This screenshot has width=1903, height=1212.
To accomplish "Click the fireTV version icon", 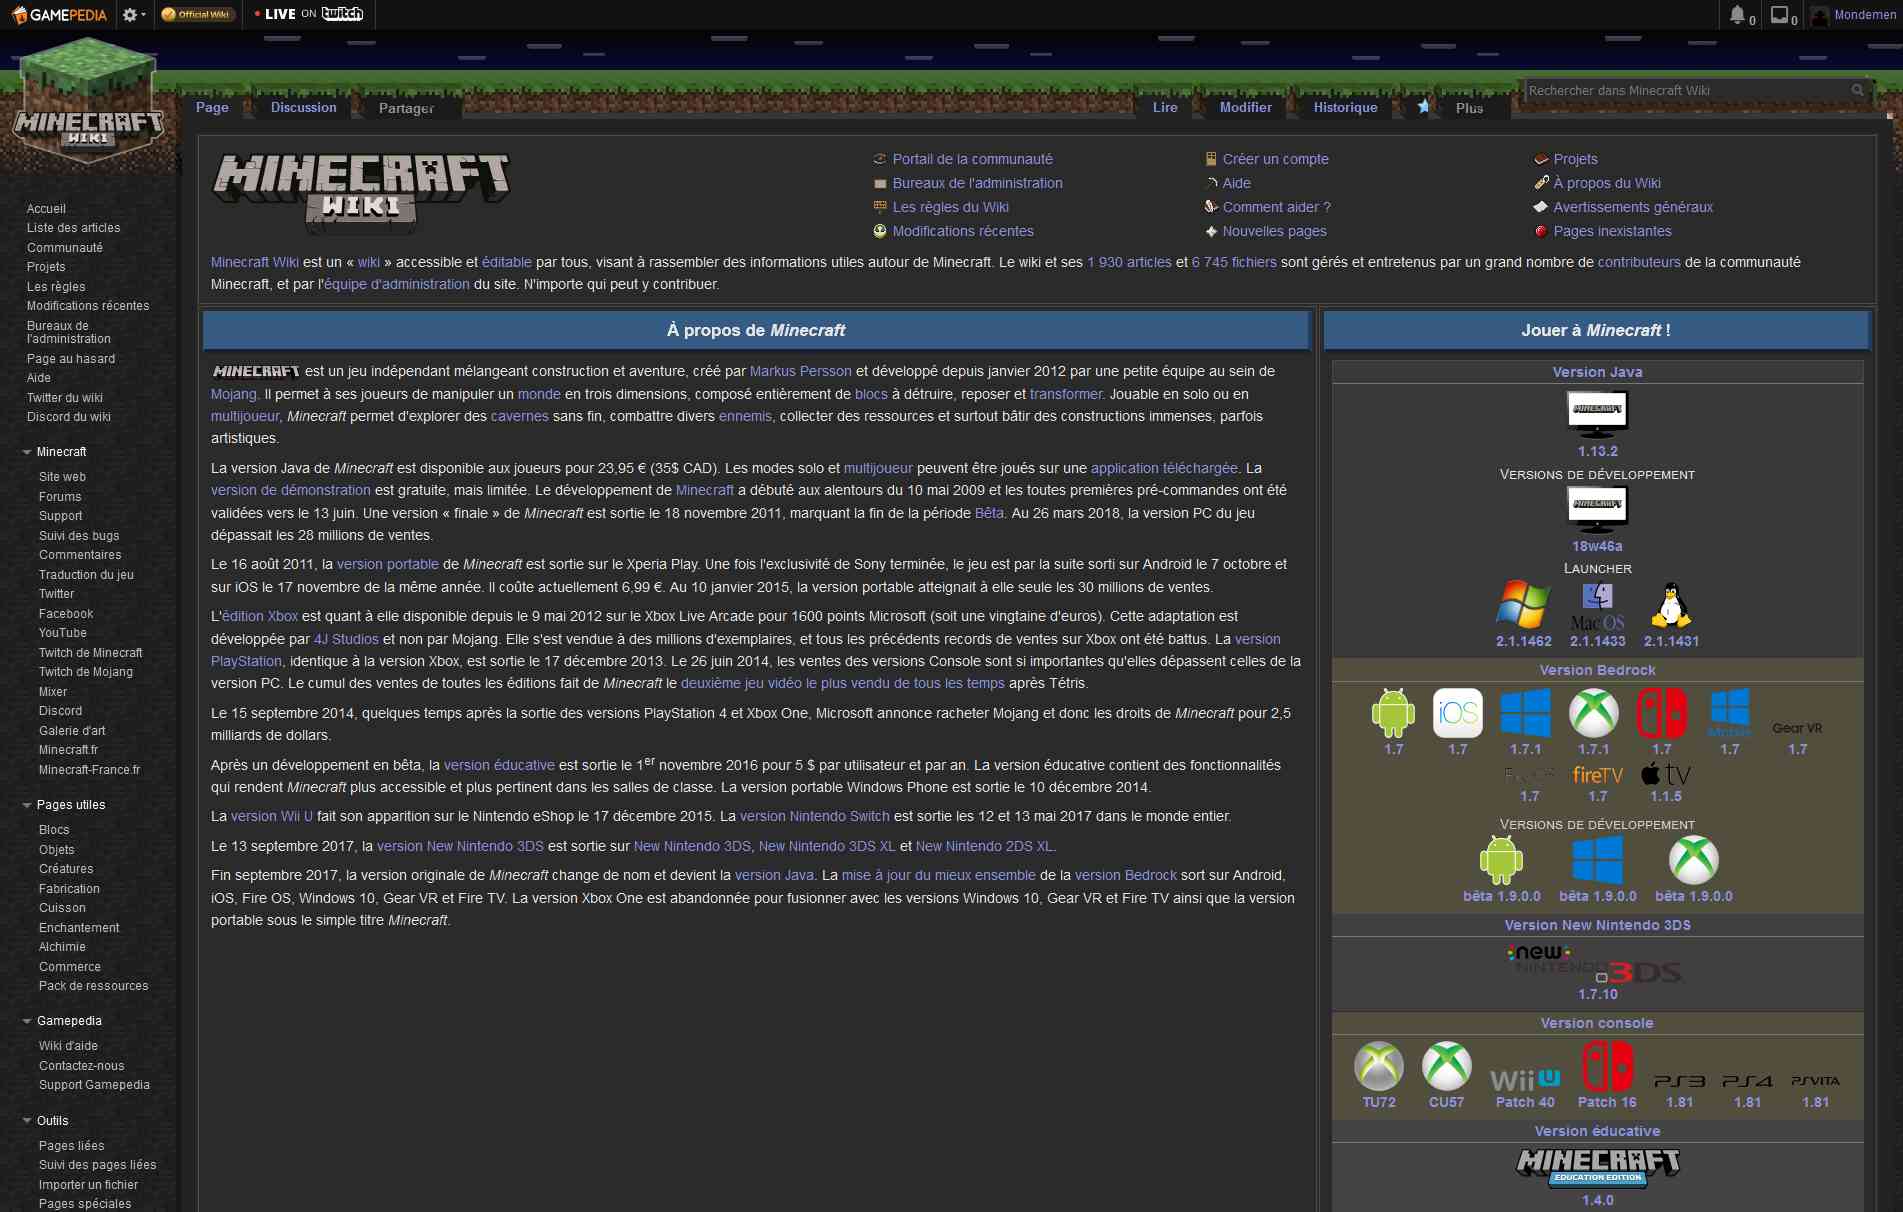I will click(1597, 775).
